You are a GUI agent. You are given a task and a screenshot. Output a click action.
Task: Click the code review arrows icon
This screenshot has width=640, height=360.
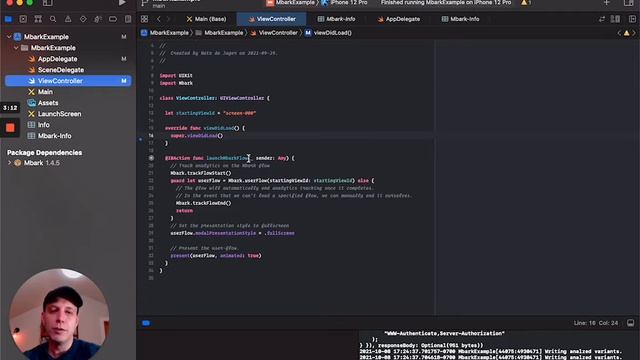(x=602, y=19)
